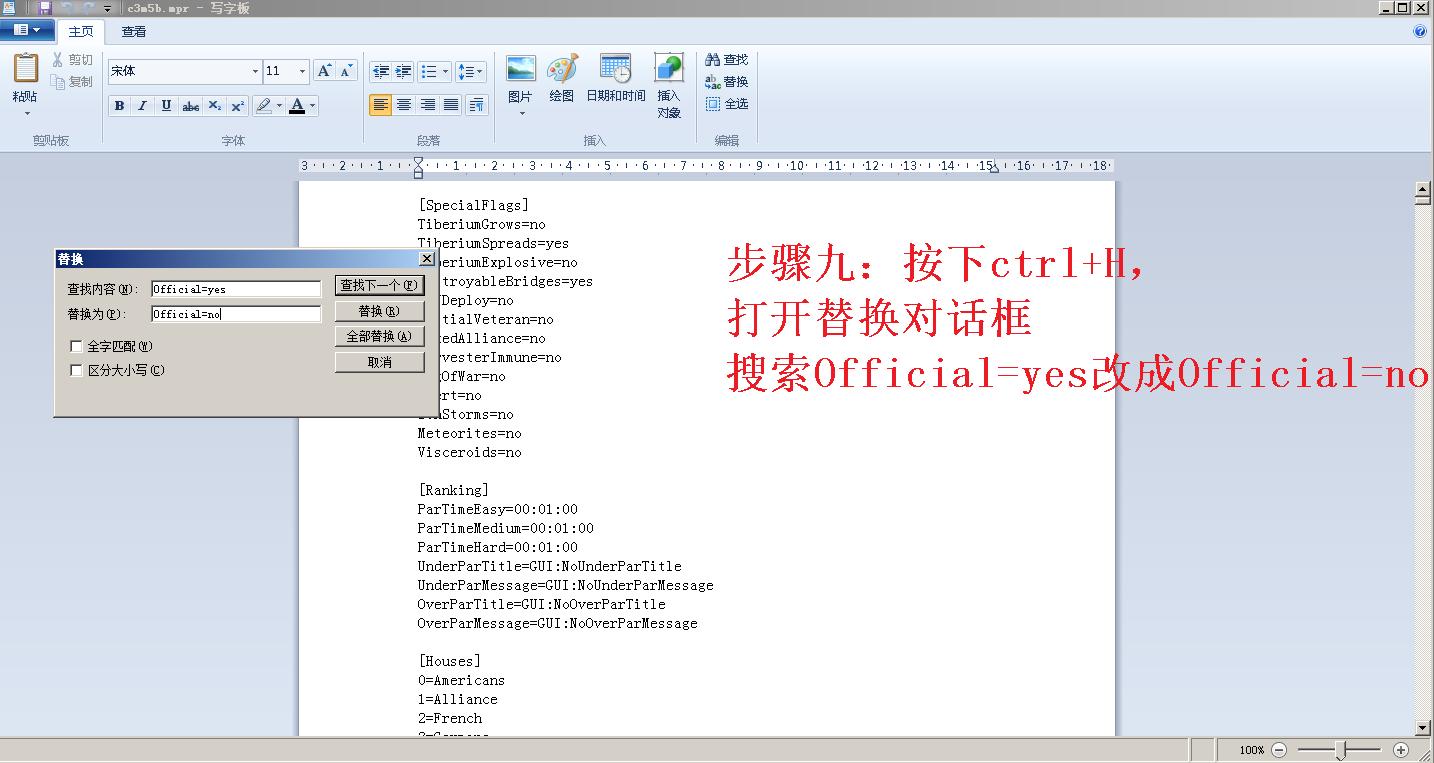Click the Paste (粘贴) clipboard icon
This screenshot has height=763, width=1434.
coord(25,69)
